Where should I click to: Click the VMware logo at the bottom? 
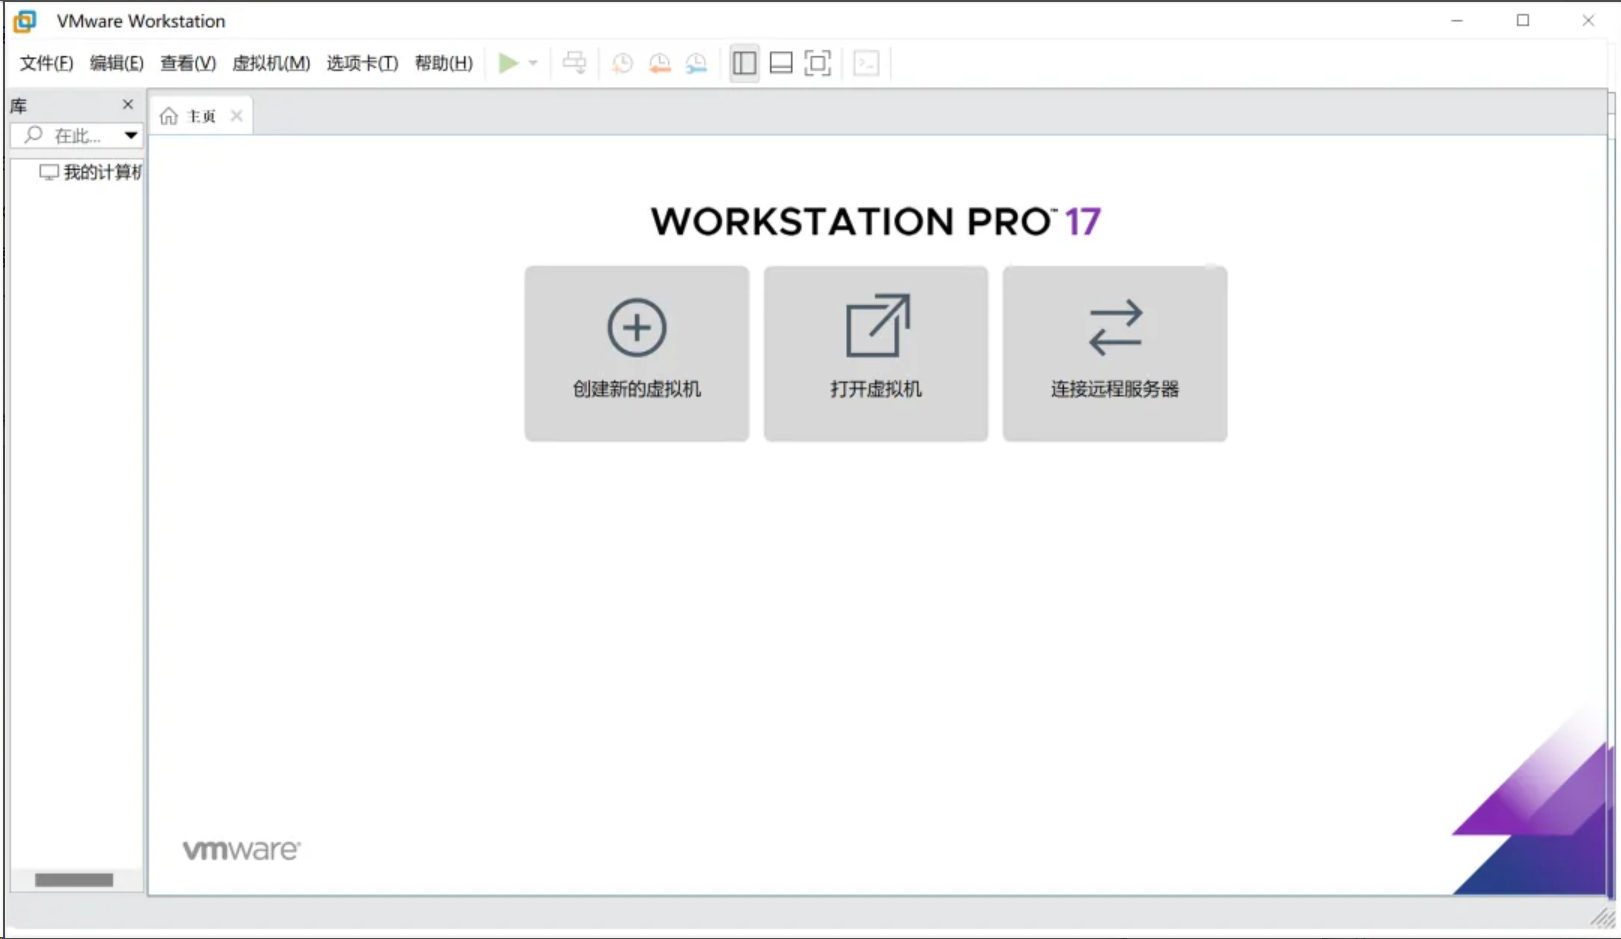click(x=240, y=849)
